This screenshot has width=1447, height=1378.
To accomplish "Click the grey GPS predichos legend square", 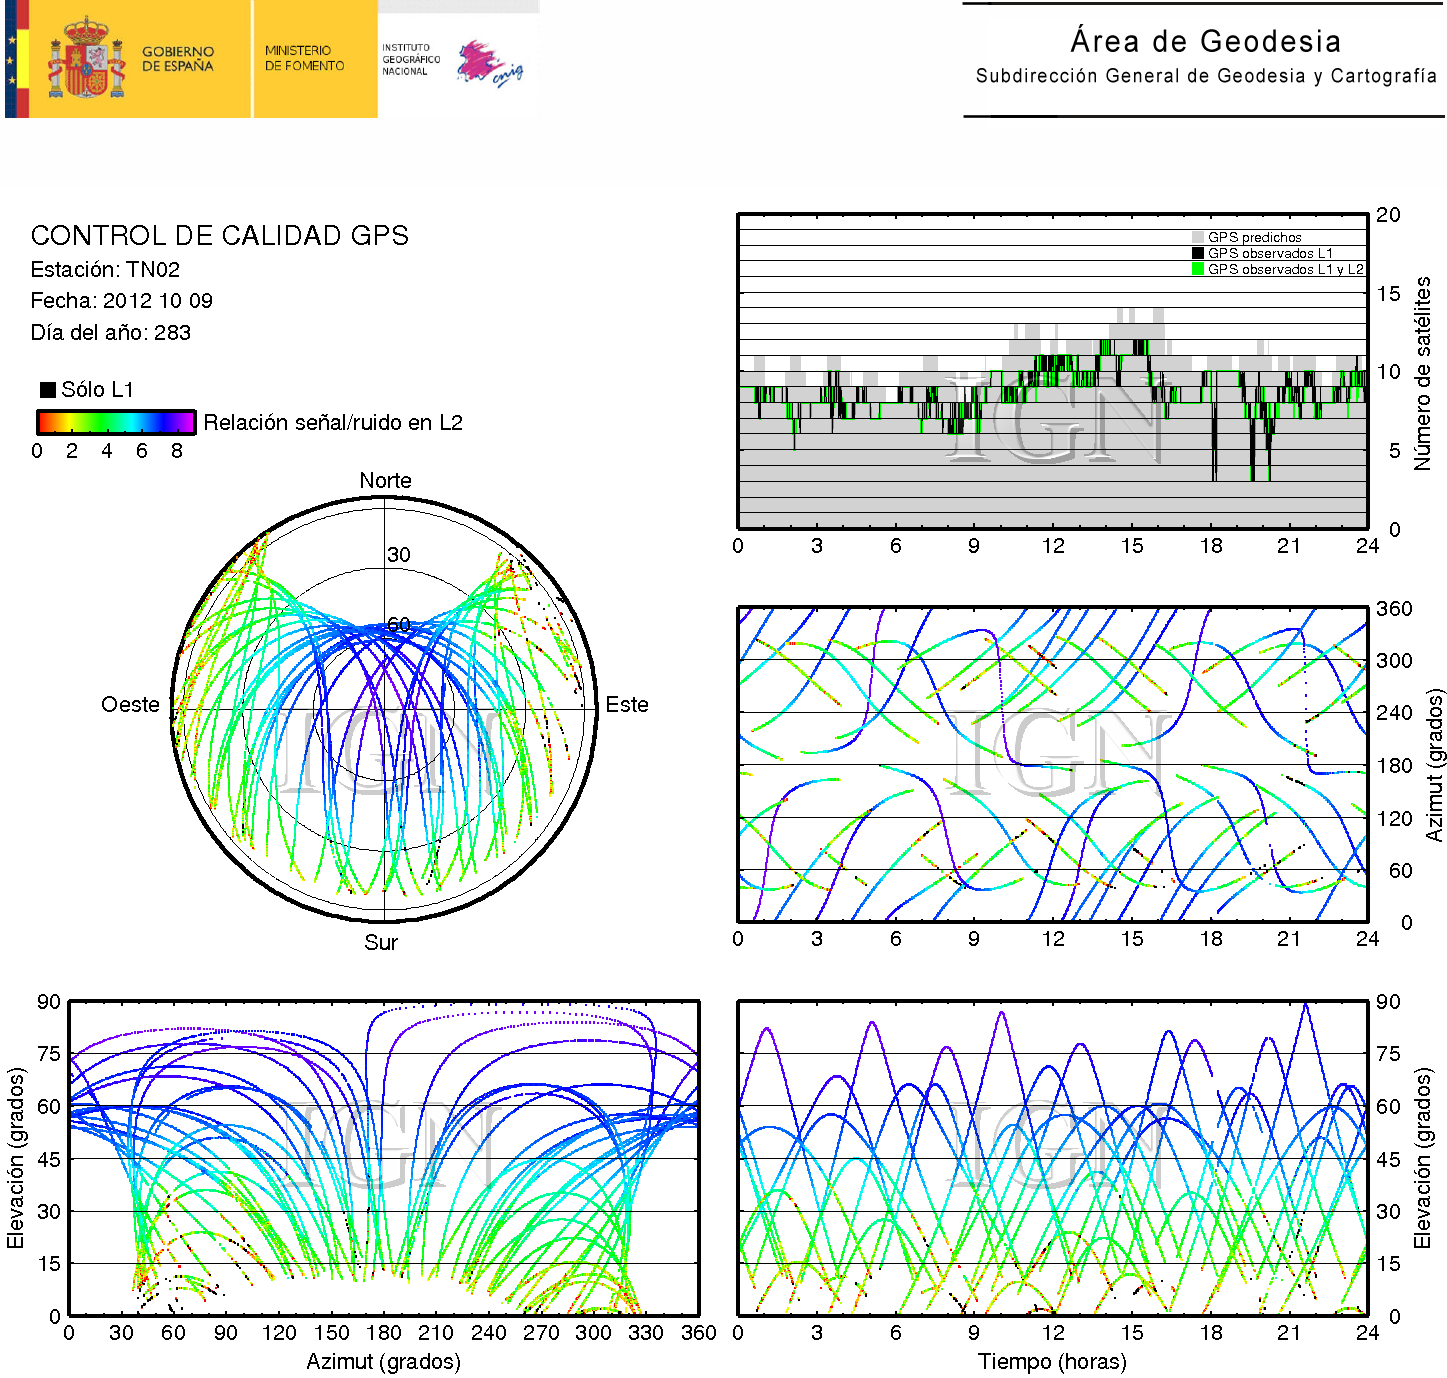I will coord(1198,238).
